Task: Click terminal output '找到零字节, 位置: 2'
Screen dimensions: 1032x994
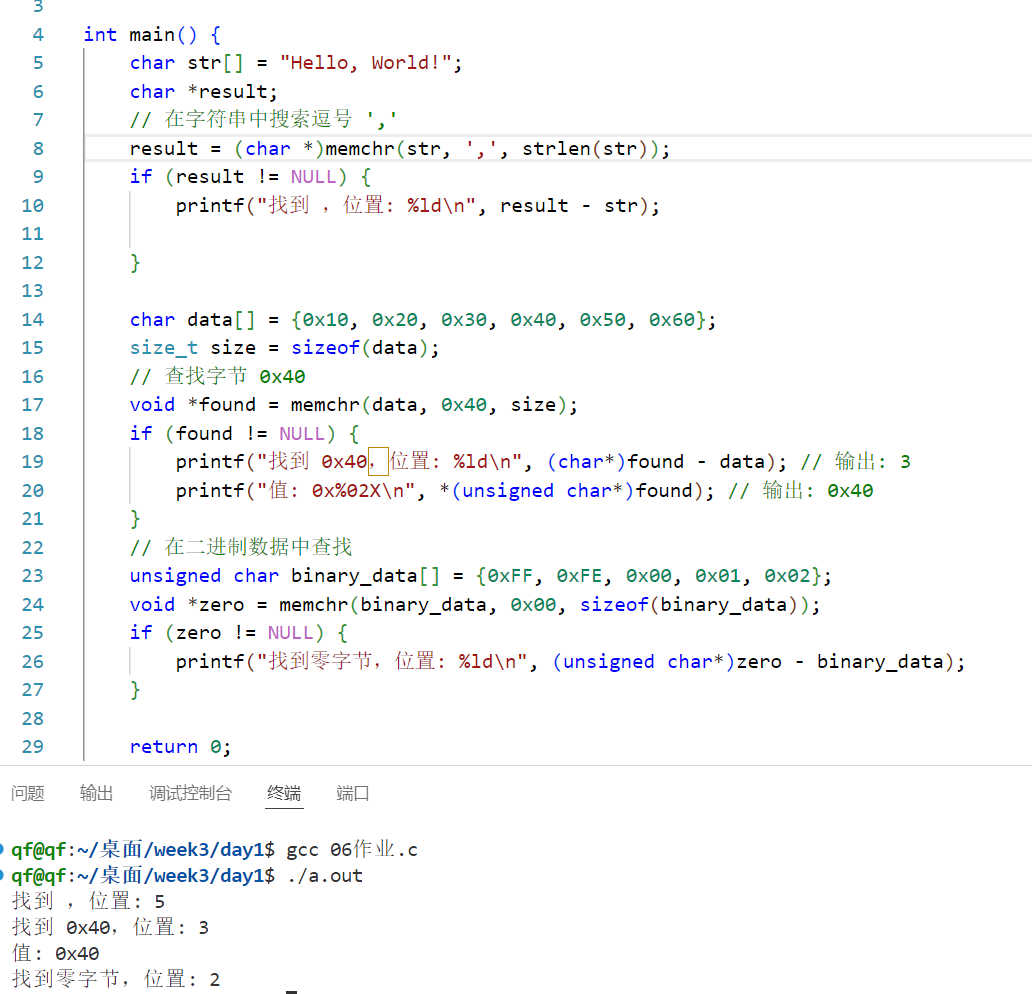Action: (116, 980)
